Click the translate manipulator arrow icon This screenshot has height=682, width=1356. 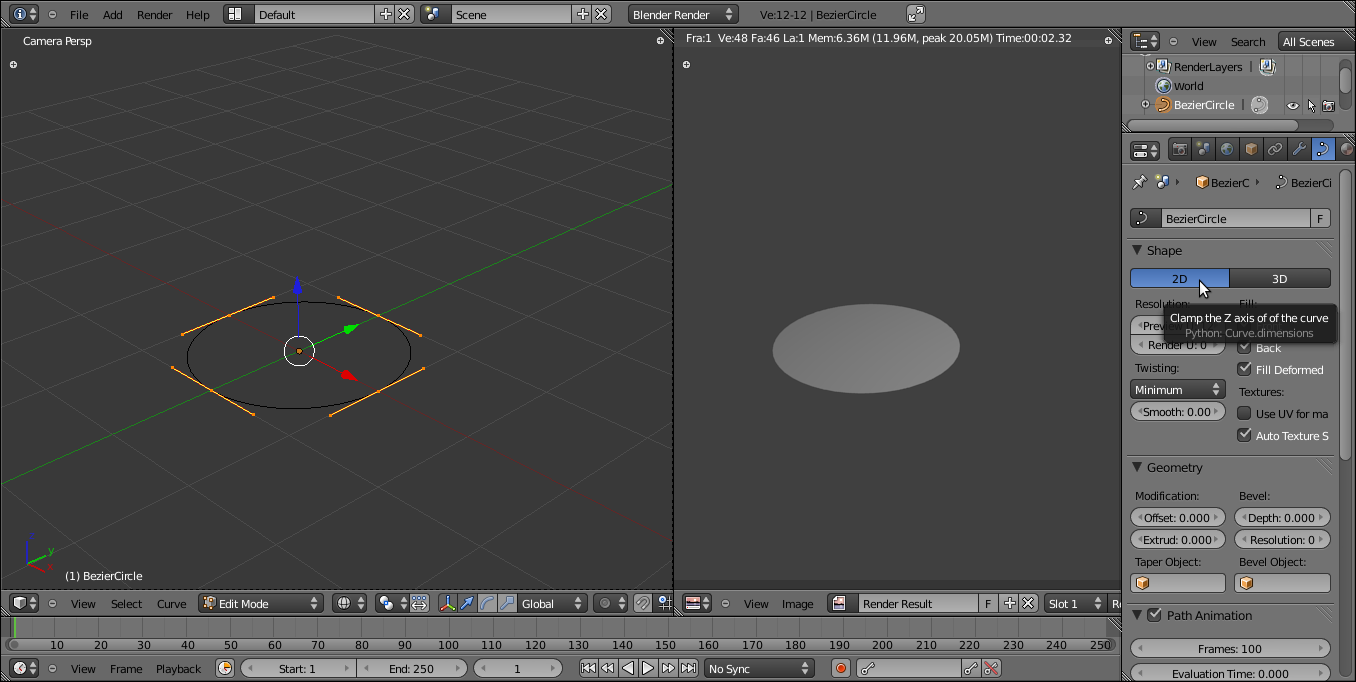[x=467, y=603]
